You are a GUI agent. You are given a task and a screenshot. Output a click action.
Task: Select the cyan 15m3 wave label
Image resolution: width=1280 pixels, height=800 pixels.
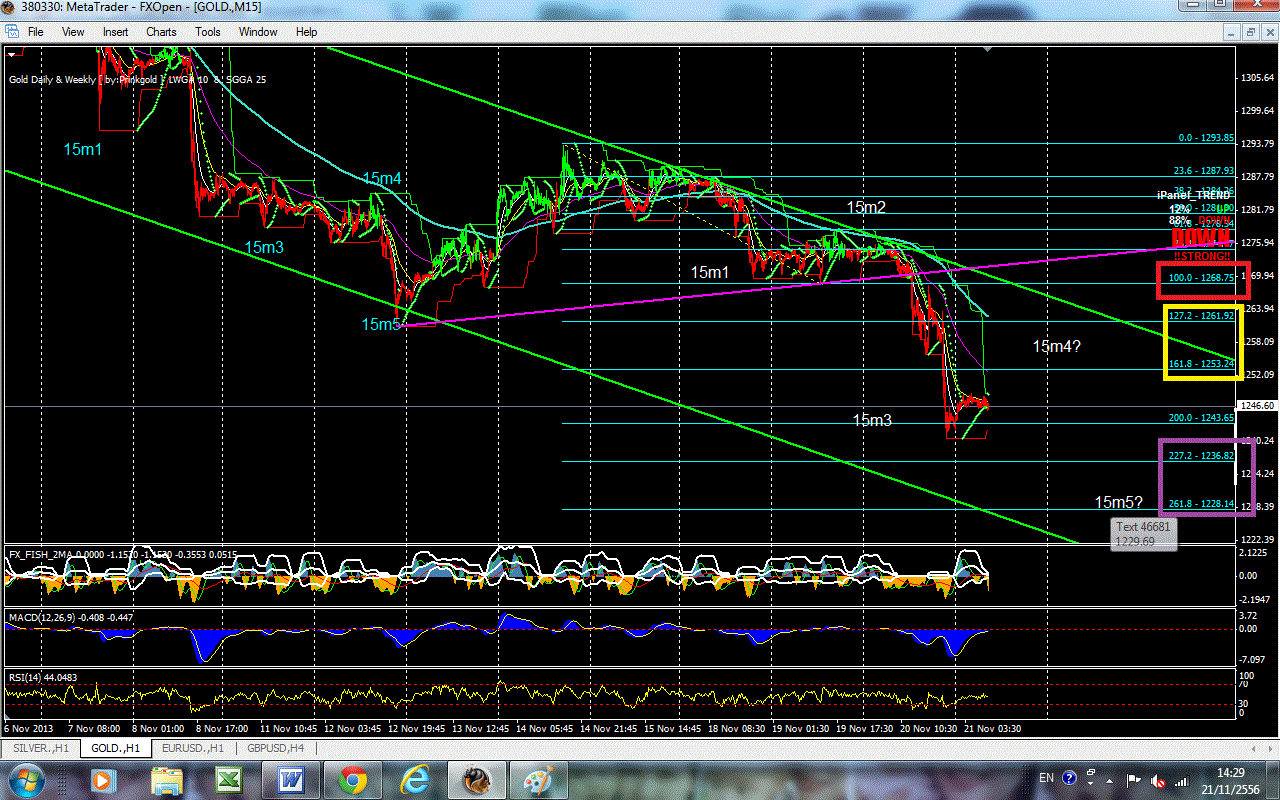(x=264, y=247)
